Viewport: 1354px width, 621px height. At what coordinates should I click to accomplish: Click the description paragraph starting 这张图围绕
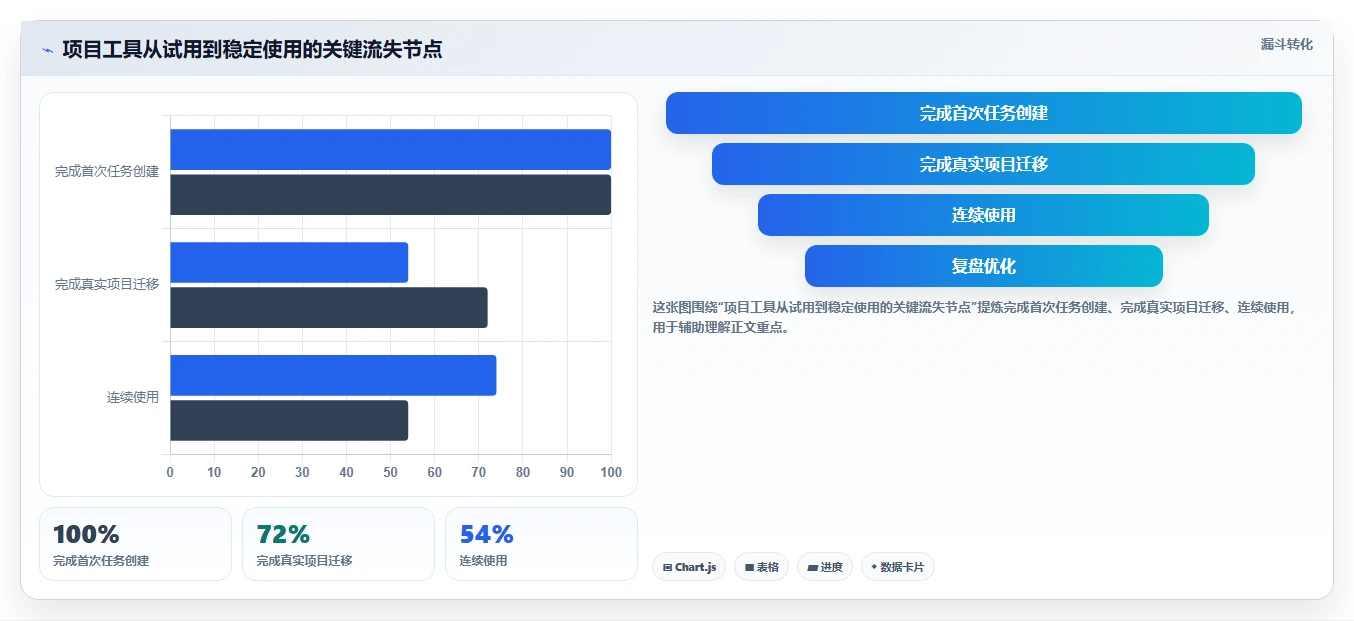975,317
